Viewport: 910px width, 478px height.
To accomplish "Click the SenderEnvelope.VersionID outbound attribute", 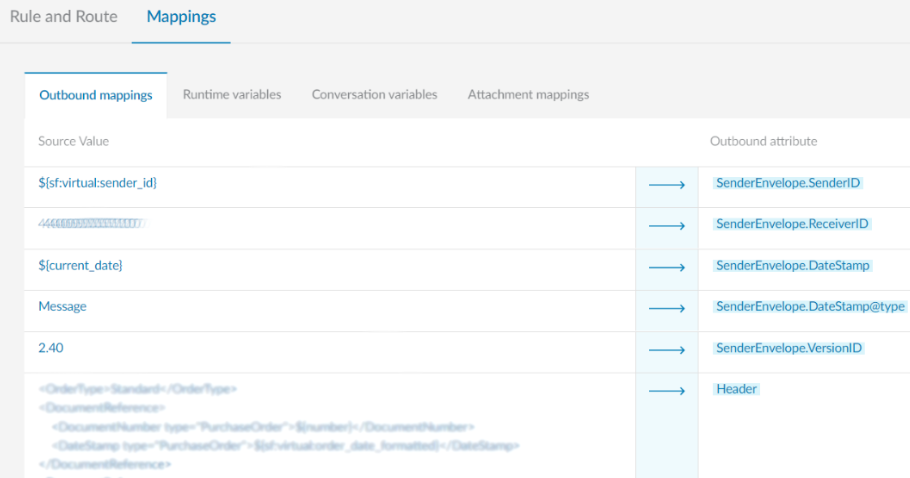I will pos(789,348).
